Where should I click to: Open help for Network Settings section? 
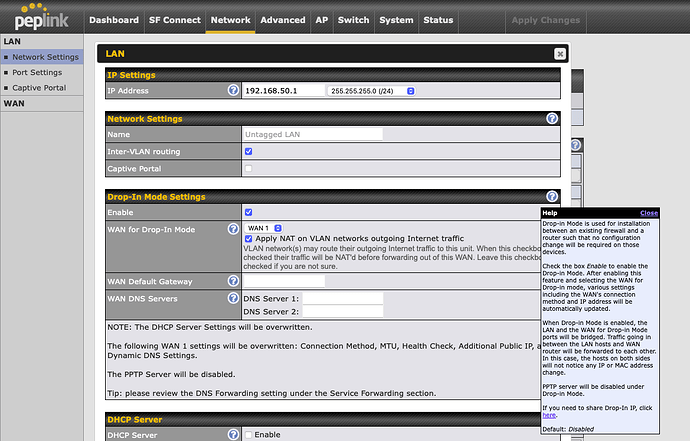point(552,118)
